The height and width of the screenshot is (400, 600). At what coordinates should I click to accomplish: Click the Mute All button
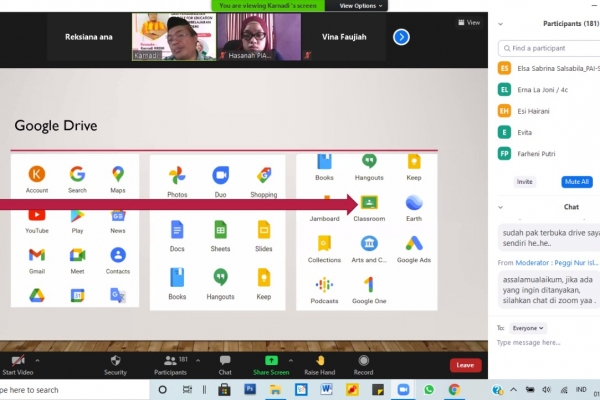click(577, 182)
